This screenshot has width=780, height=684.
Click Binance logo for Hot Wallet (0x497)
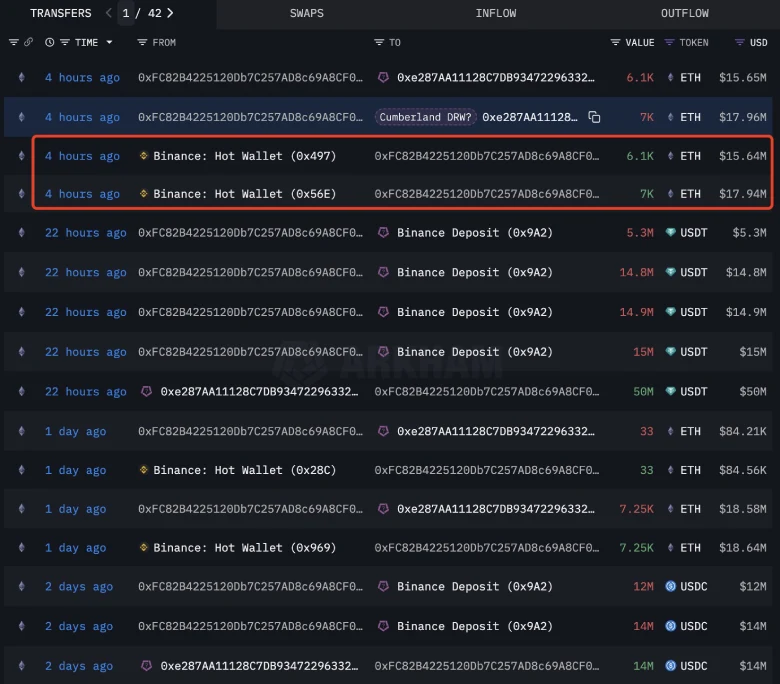(144, 156)
